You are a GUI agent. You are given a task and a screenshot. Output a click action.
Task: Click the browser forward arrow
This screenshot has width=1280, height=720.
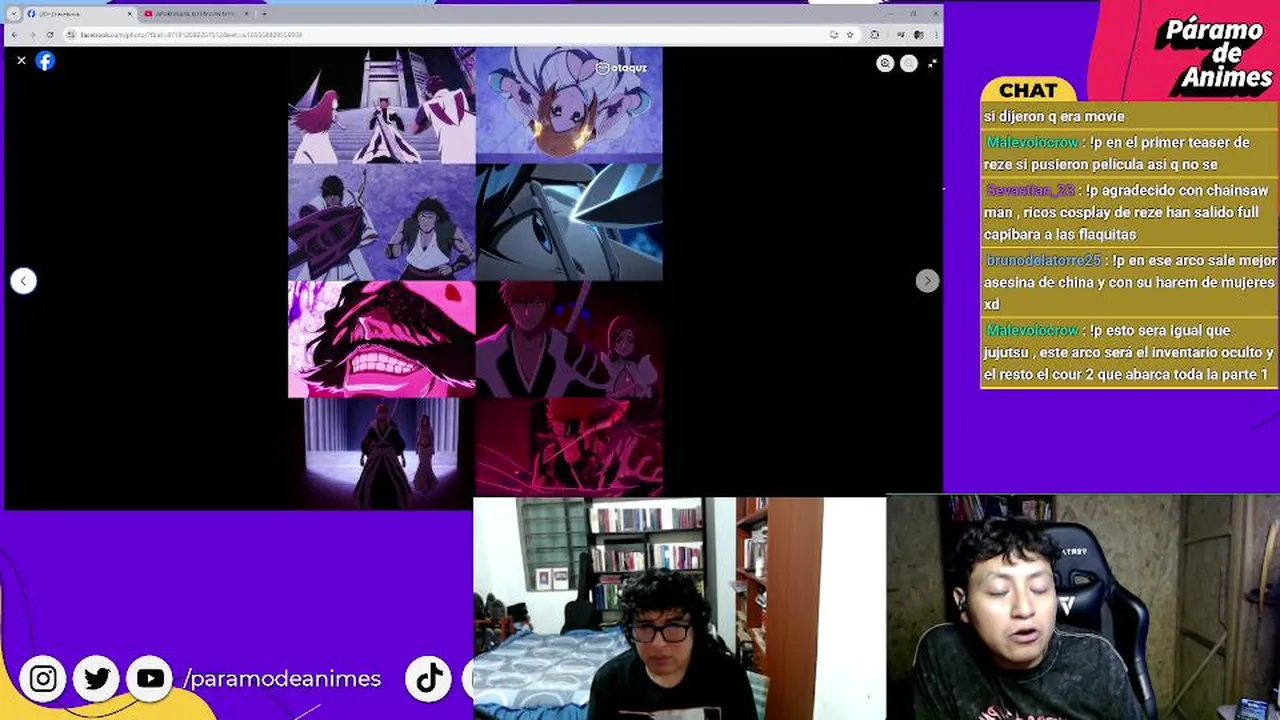point(31,34)
